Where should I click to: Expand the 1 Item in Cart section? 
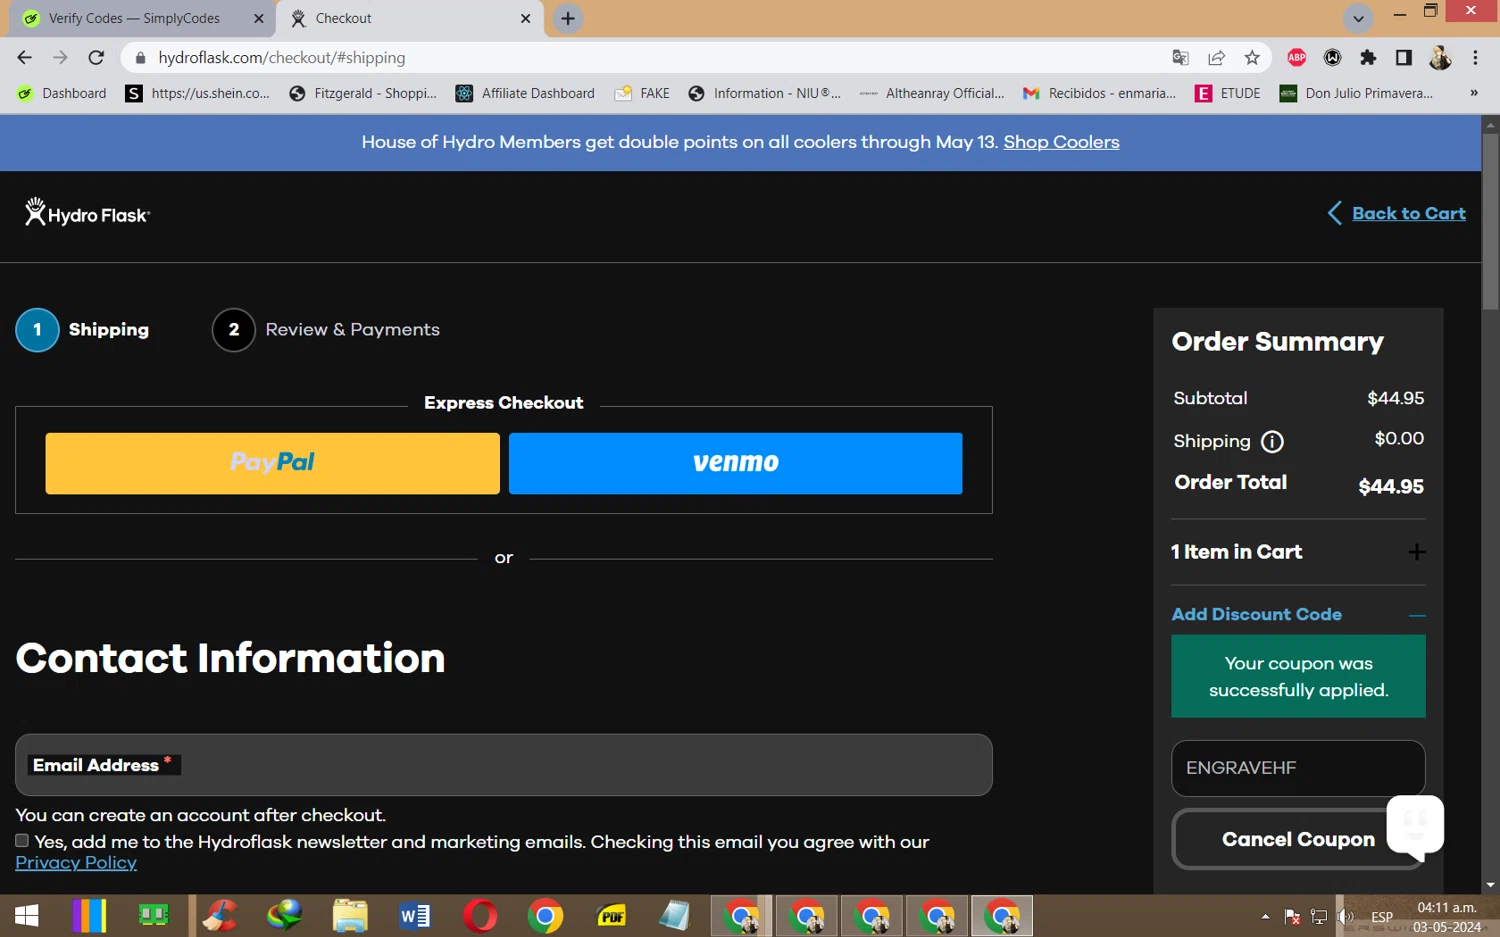(1298, 552)
